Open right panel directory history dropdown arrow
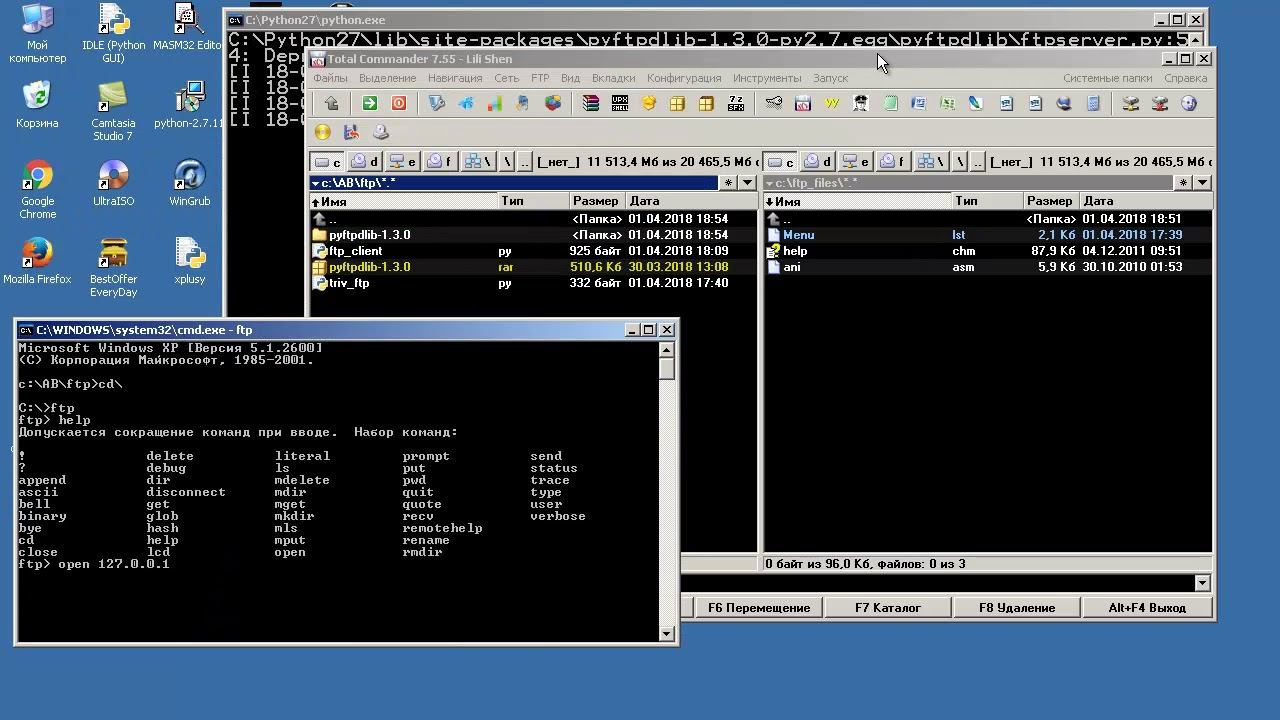This screenshot has width=1280, height=720. click(1202, 183)
